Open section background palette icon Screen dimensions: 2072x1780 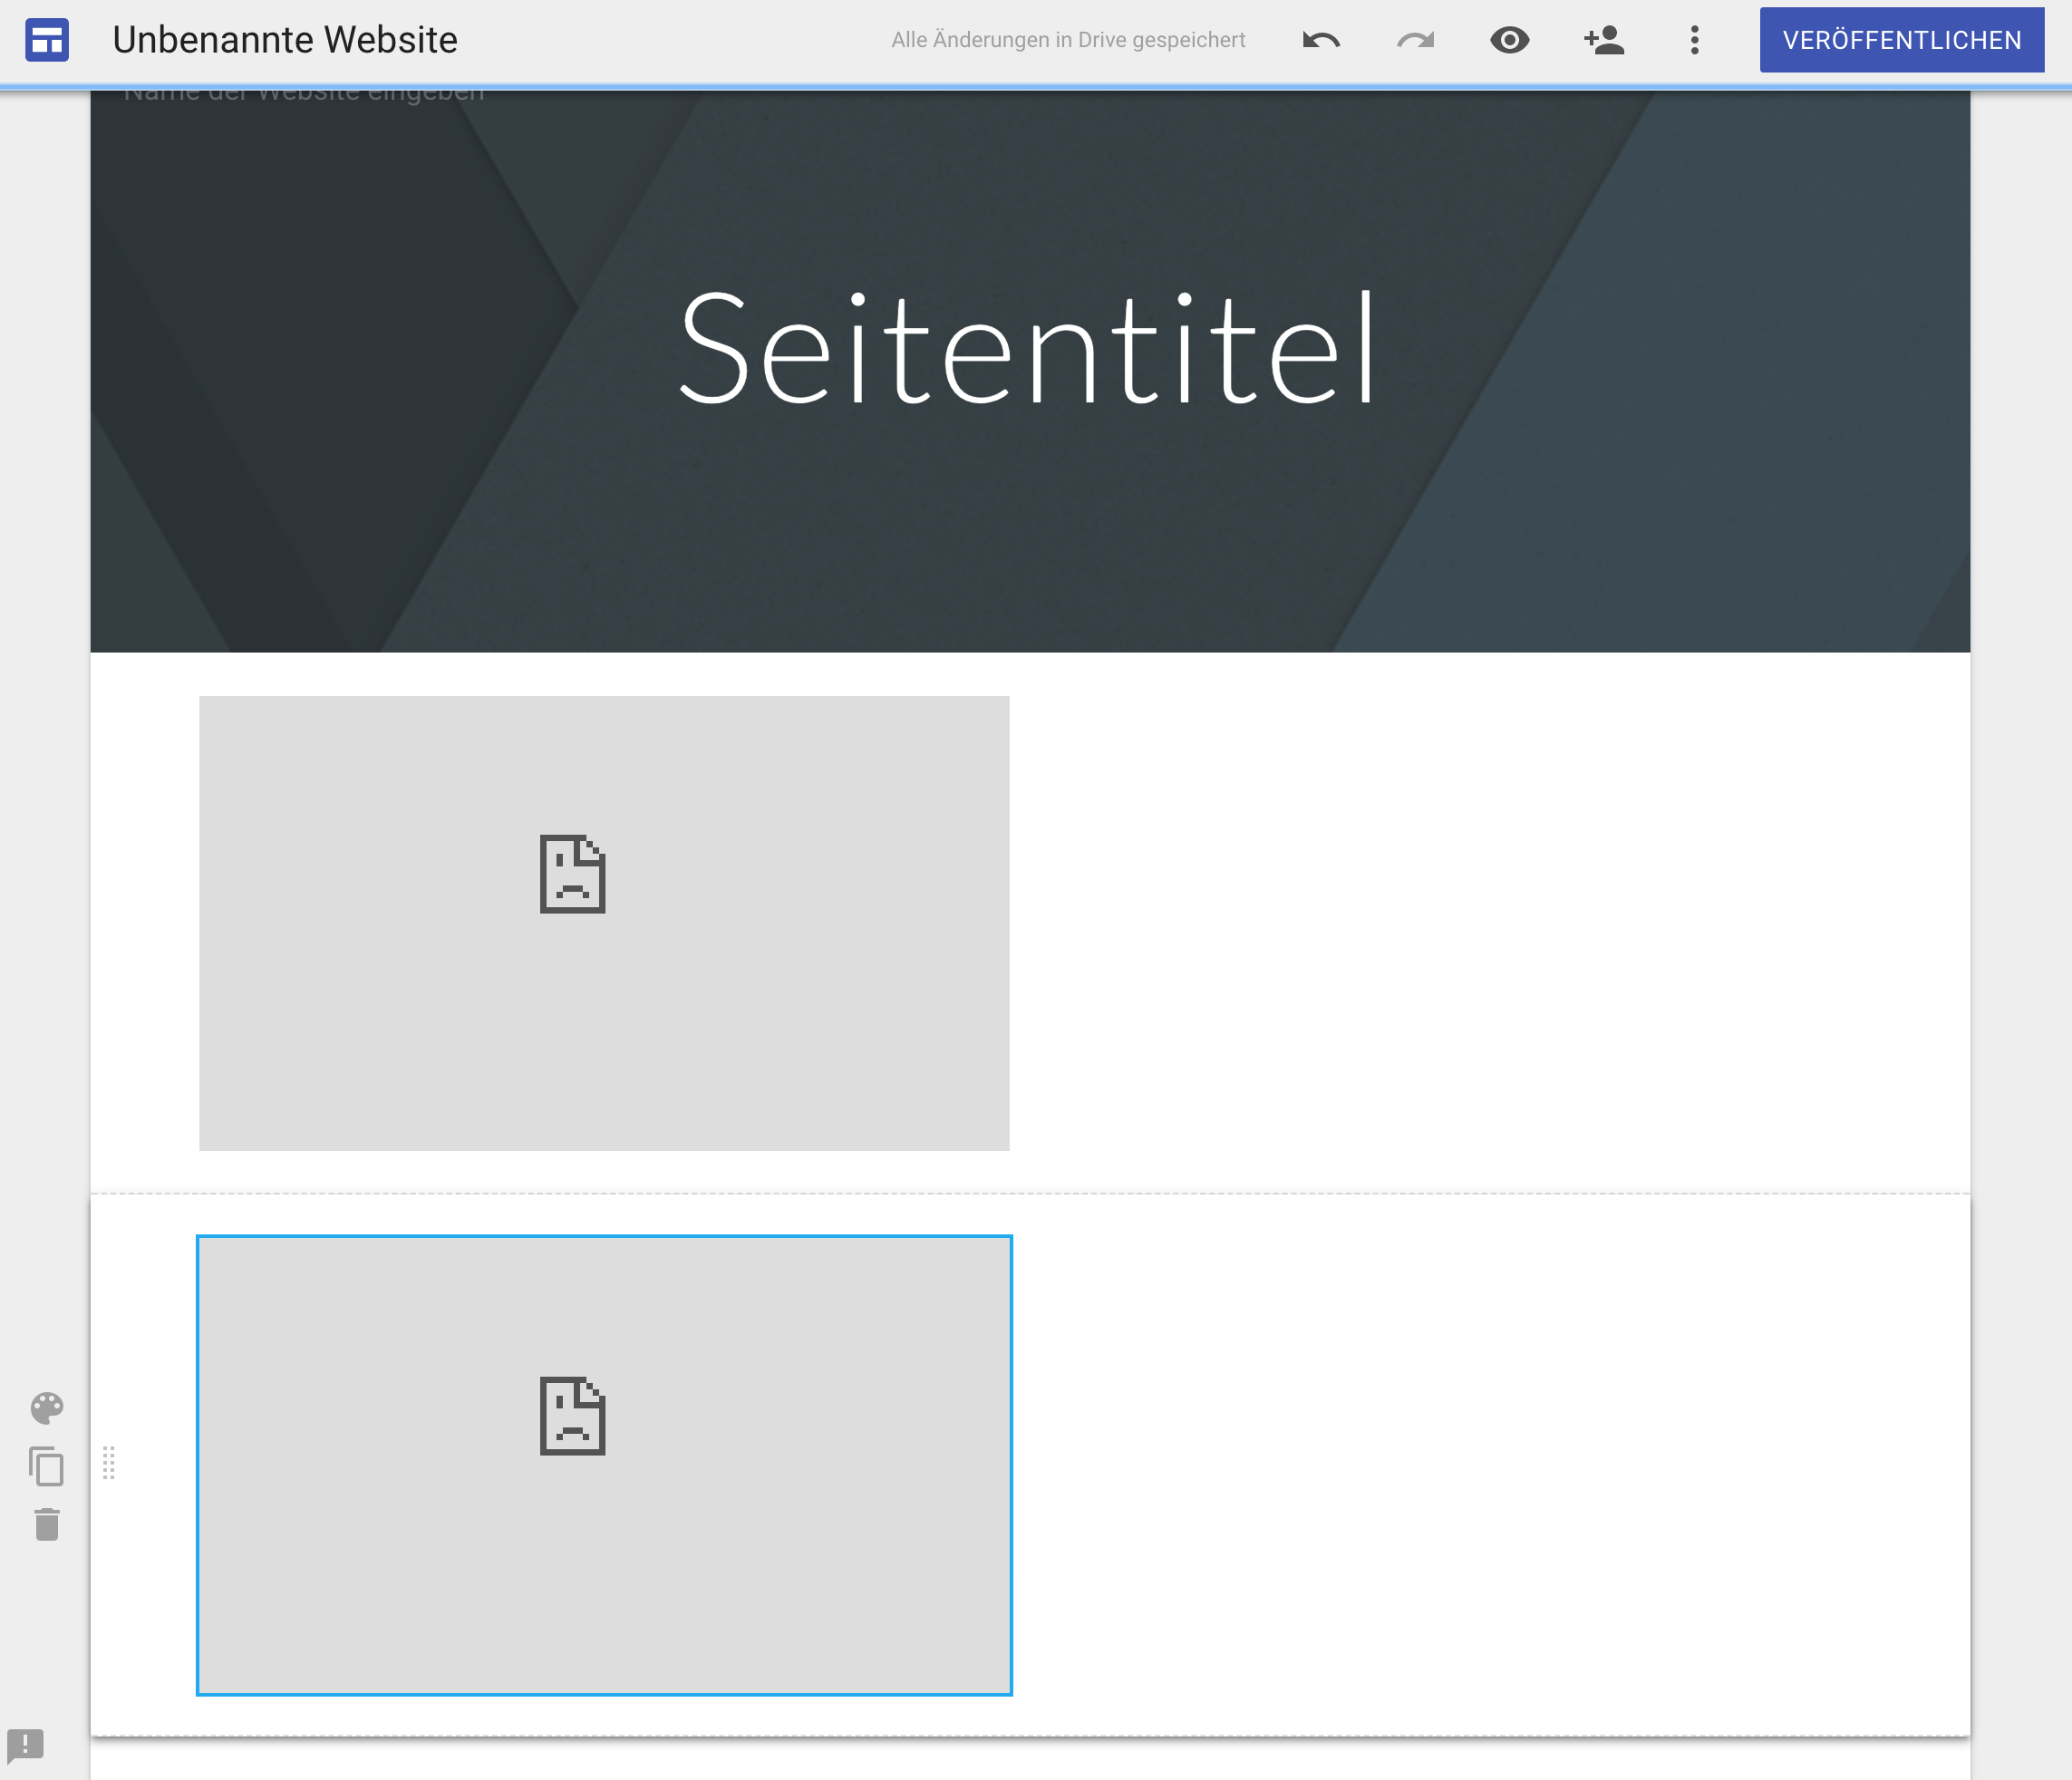(x=47, y=1408)
